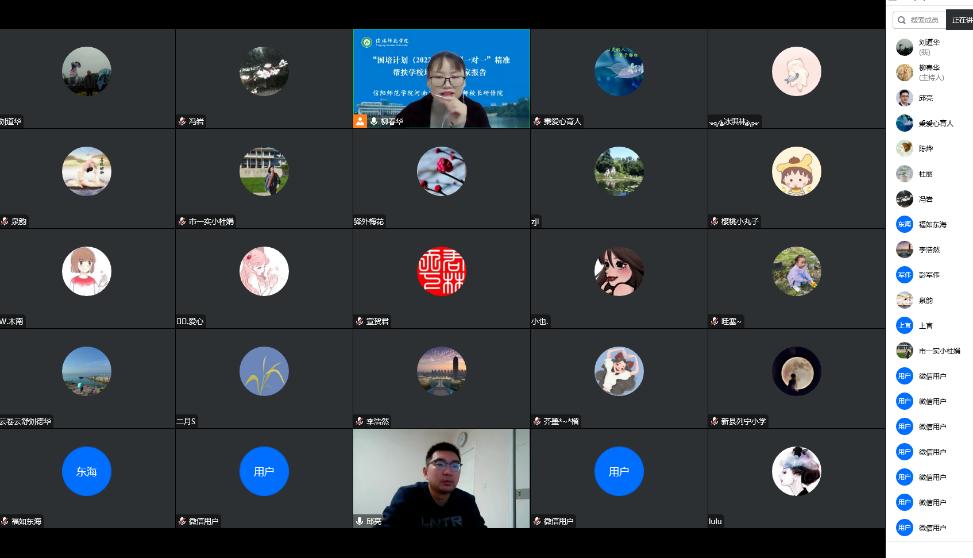
Task: Click the microphone icon on the presenter's video tile
Action: (x=374, y=121)
